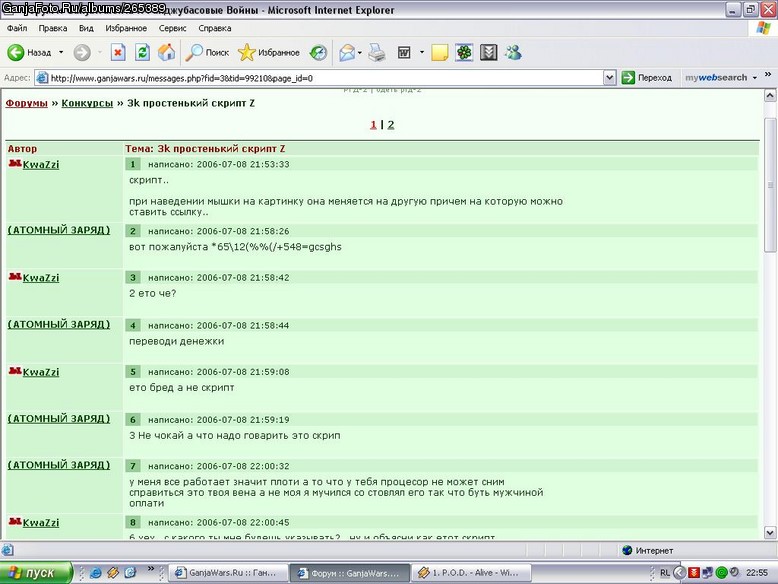The image size is (778, 584).
Task: Open KwaZzi profile in post 1
Action: 41,165
